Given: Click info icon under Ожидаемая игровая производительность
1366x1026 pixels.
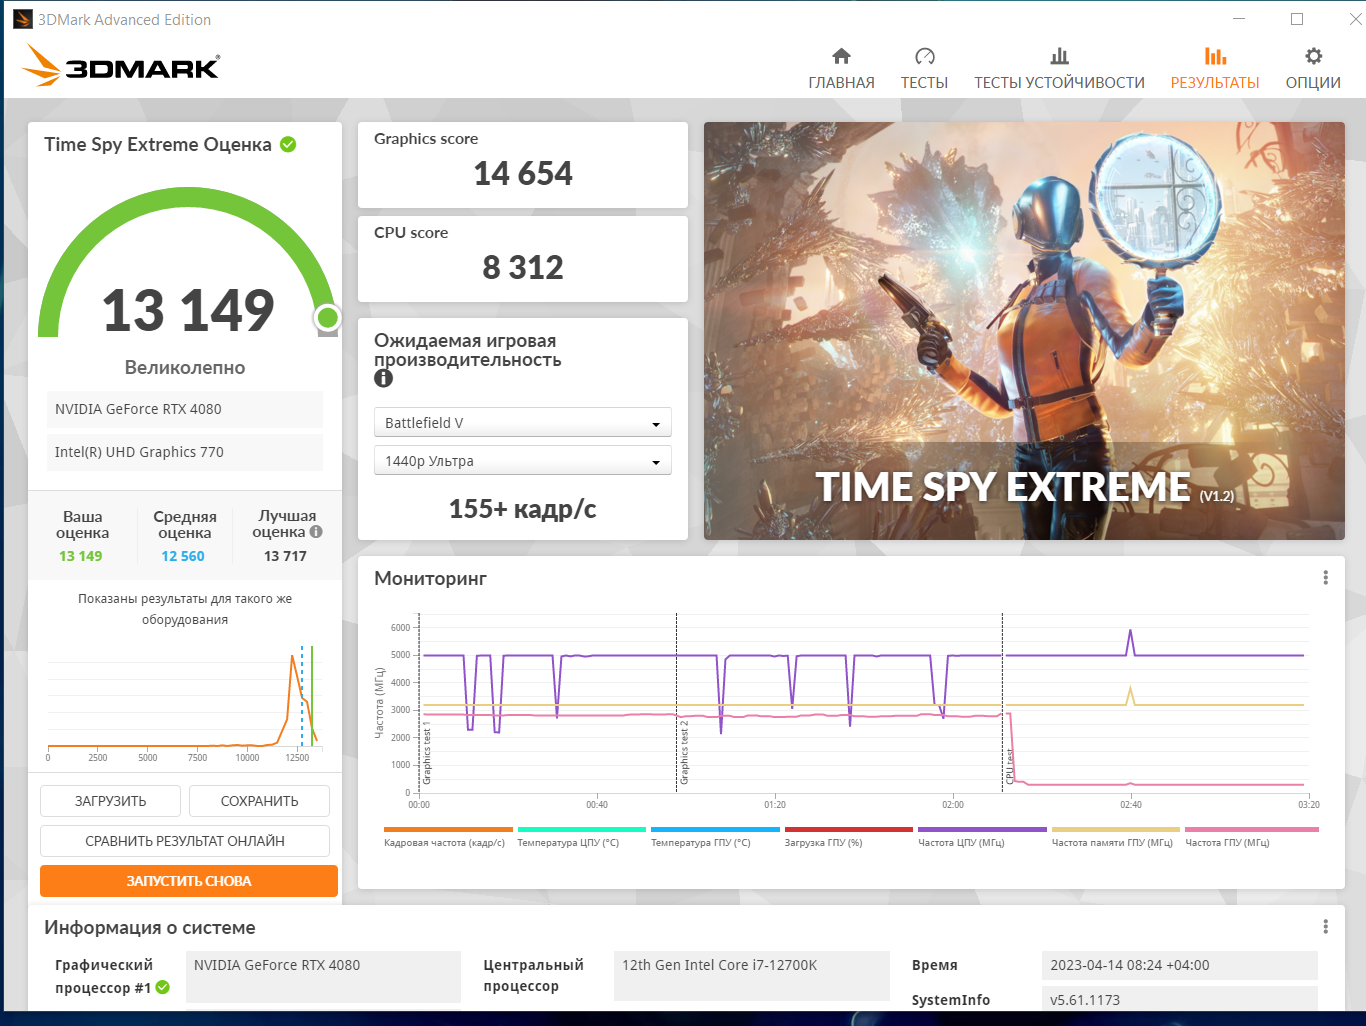Looking at the screenshot, I should 383,378.
